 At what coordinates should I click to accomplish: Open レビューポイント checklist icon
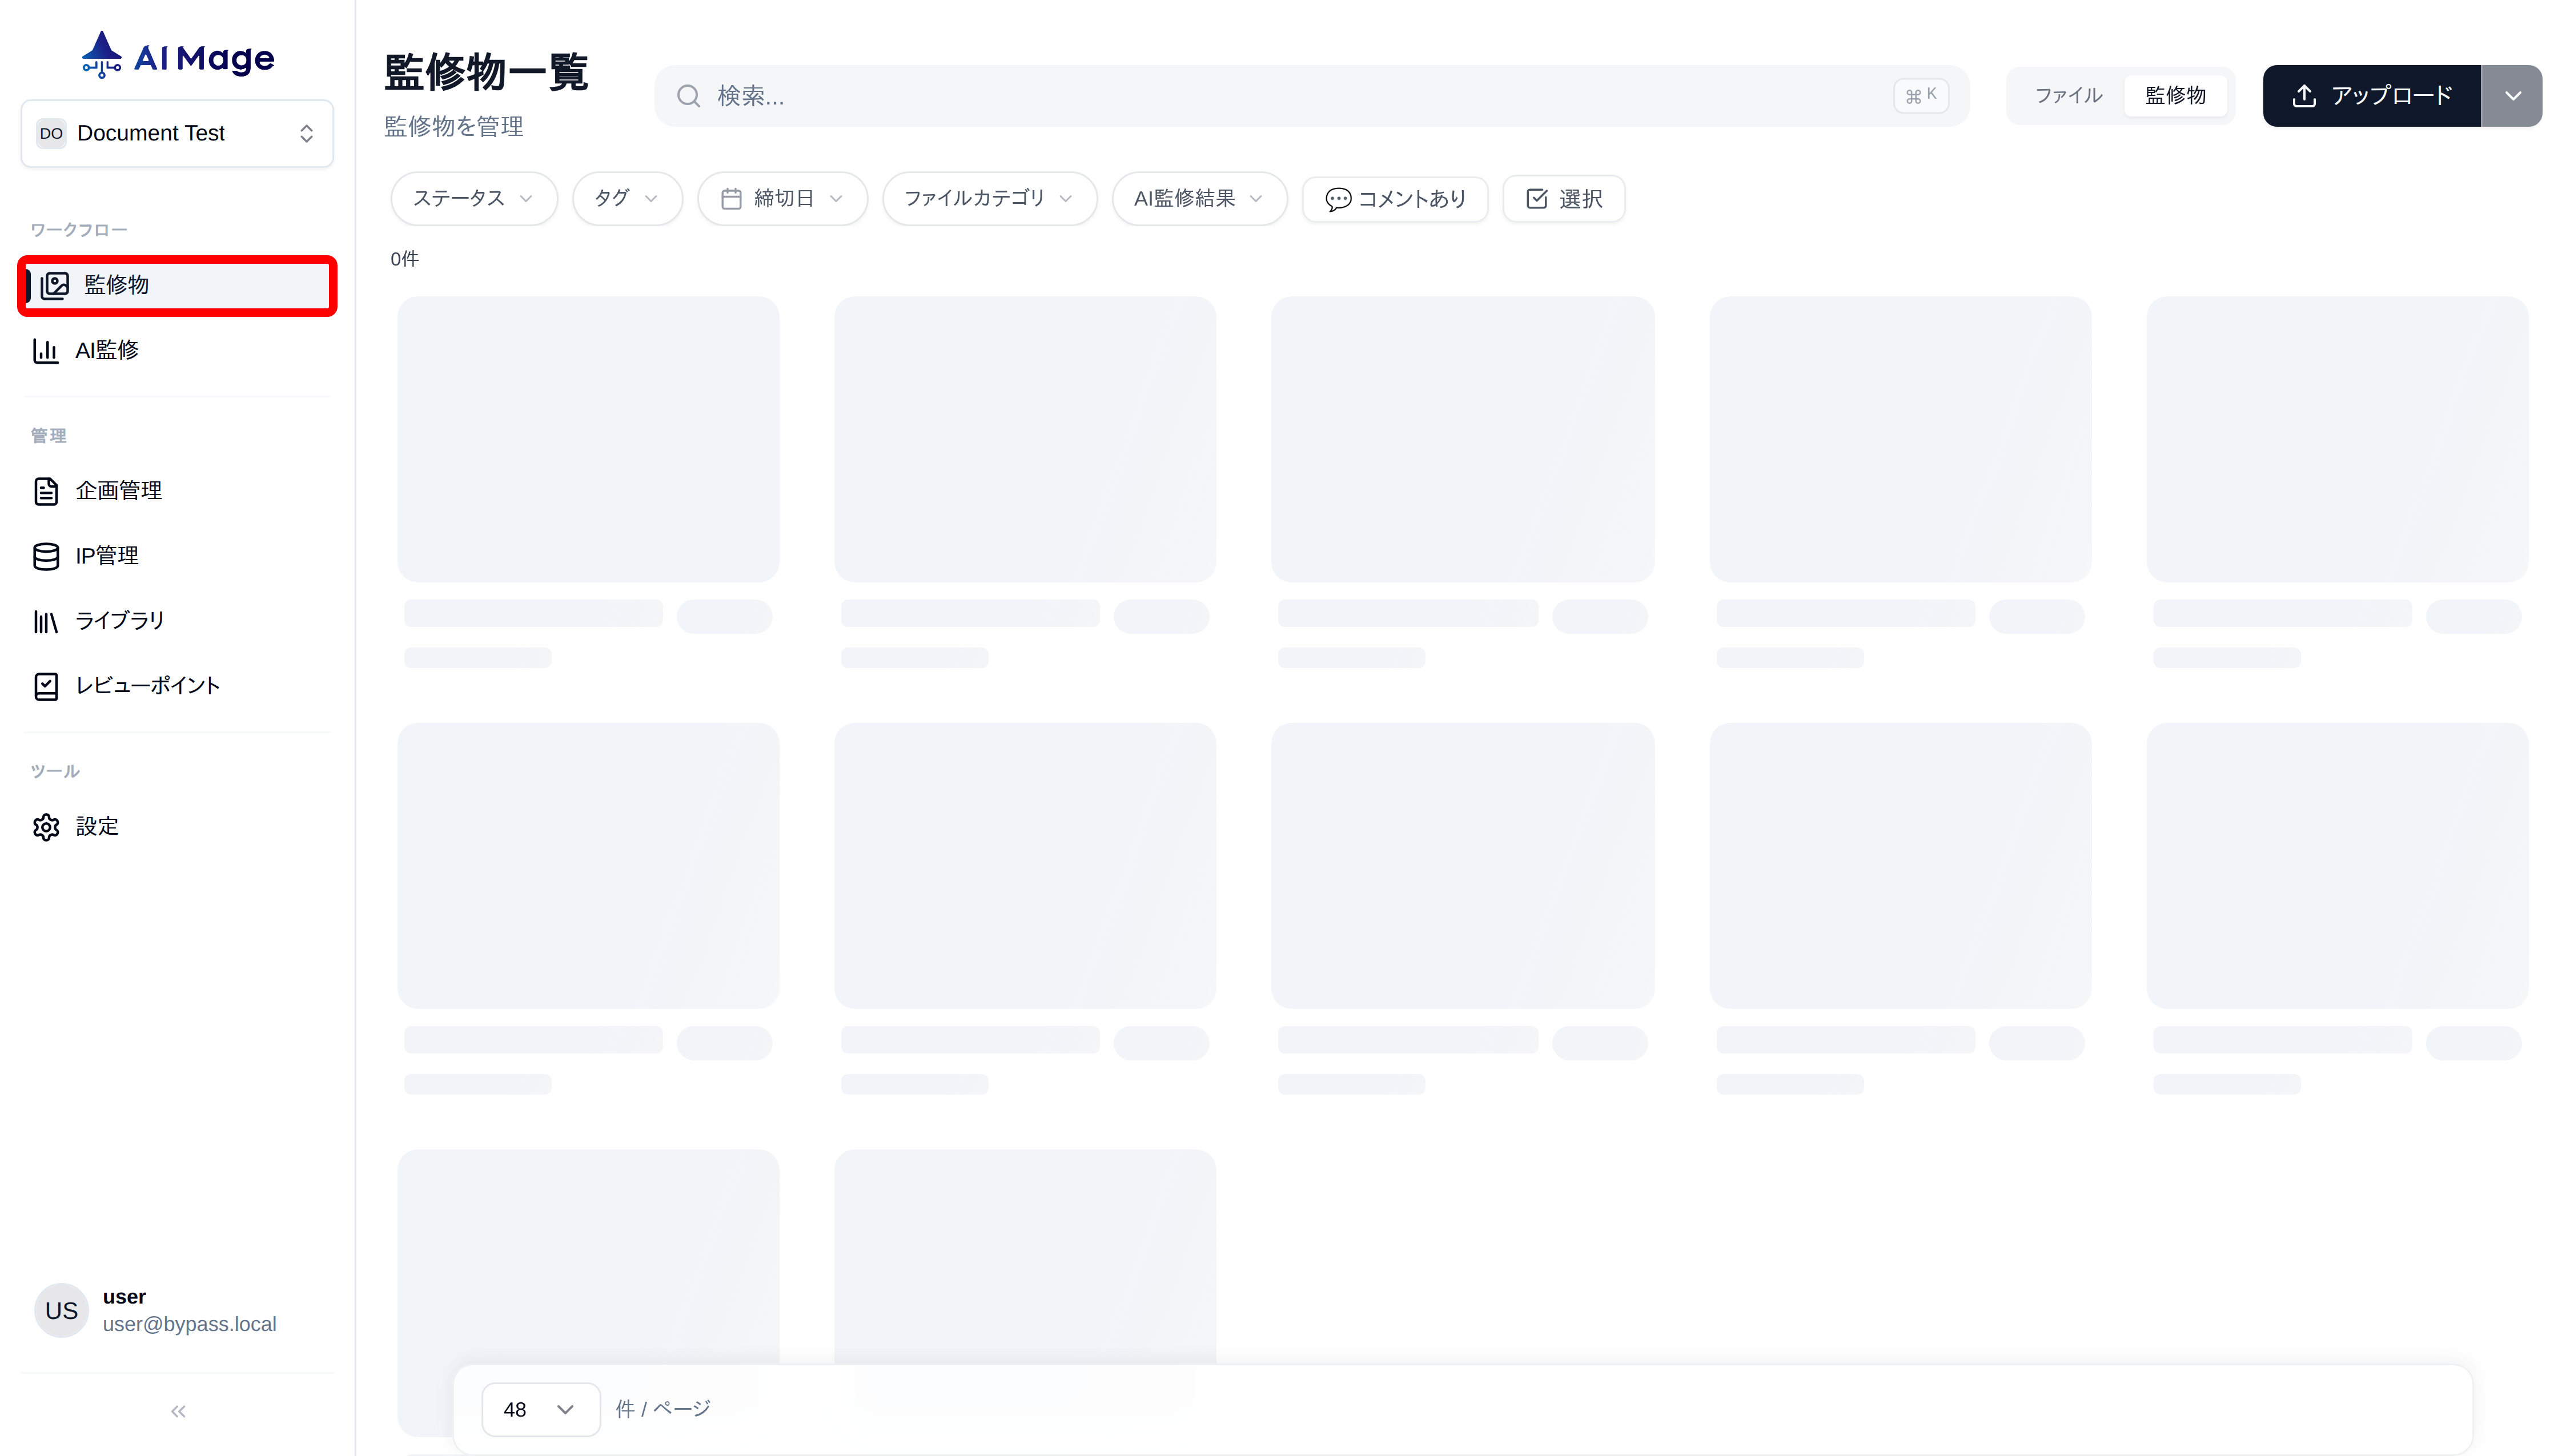coord(46,686)
